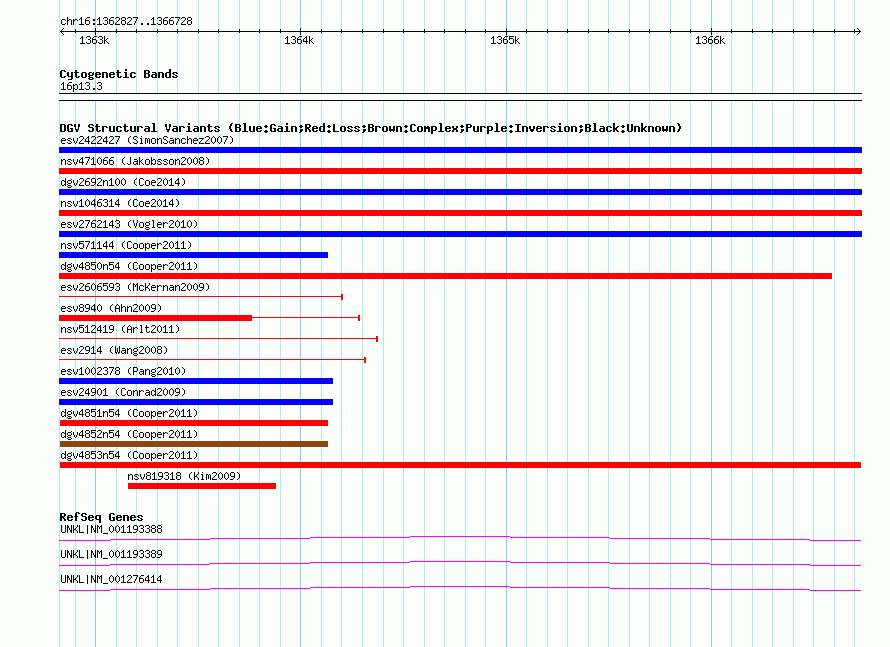Image resolution: width=890 pixels, height=647 pixels.
Task: Select the nsv471066 (Jakobsson2008) loss bar
Action: tap(460, 171)
